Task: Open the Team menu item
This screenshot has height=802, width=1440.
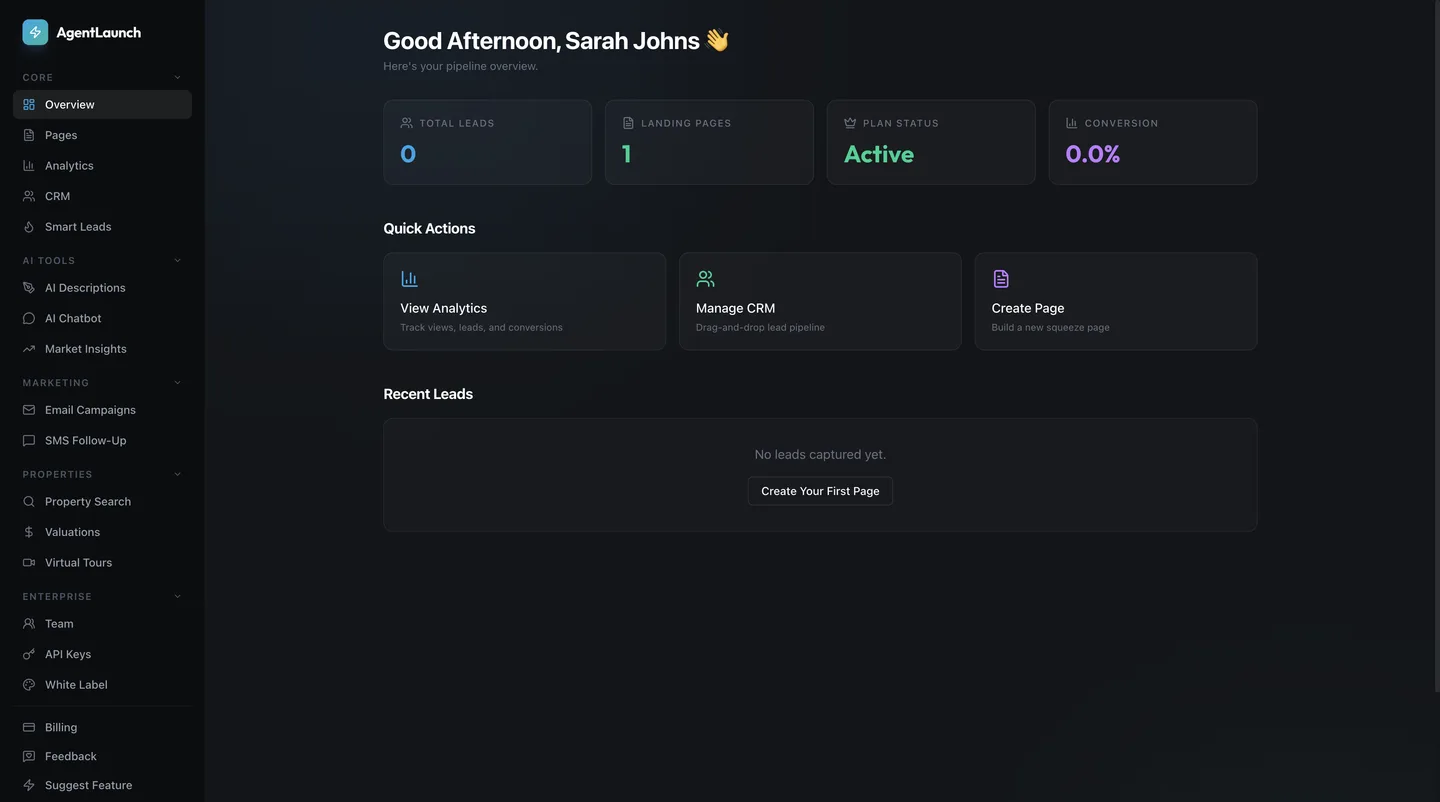Action: coord(102,624)
